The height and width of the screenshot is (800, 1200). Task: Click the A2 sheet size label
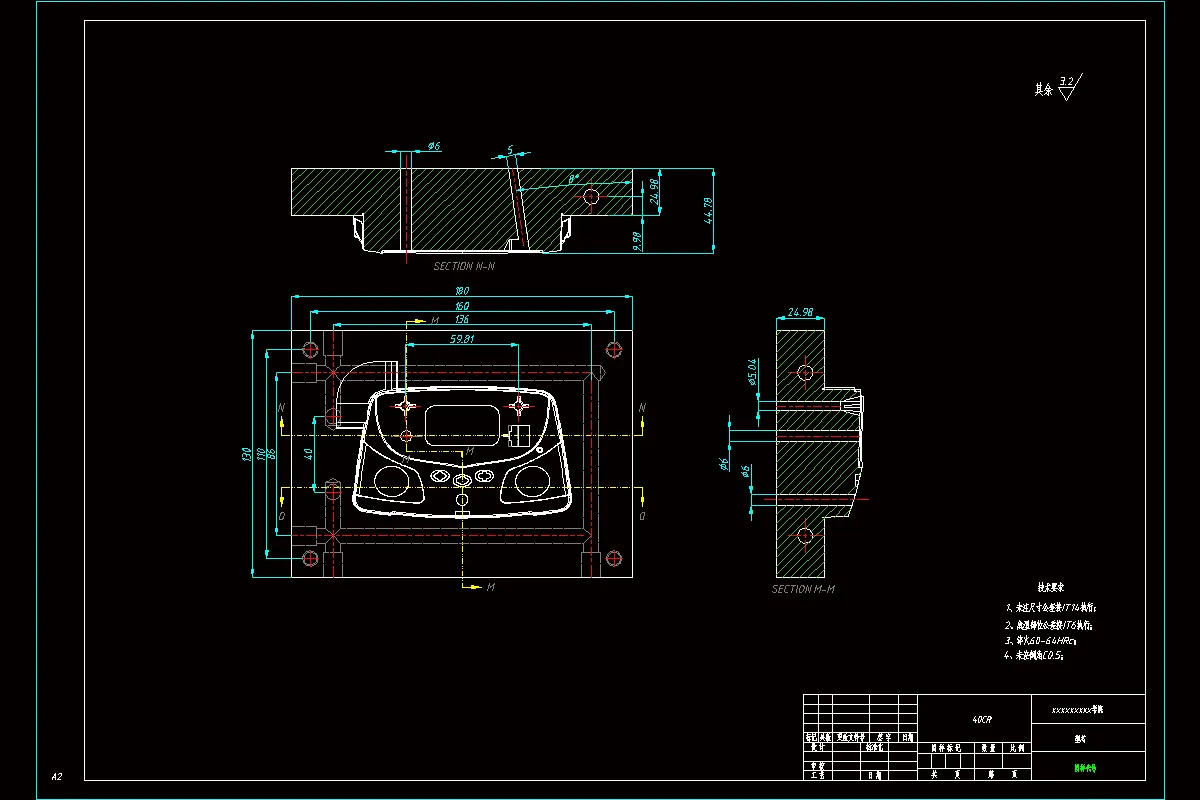click(x=57, y=776)
